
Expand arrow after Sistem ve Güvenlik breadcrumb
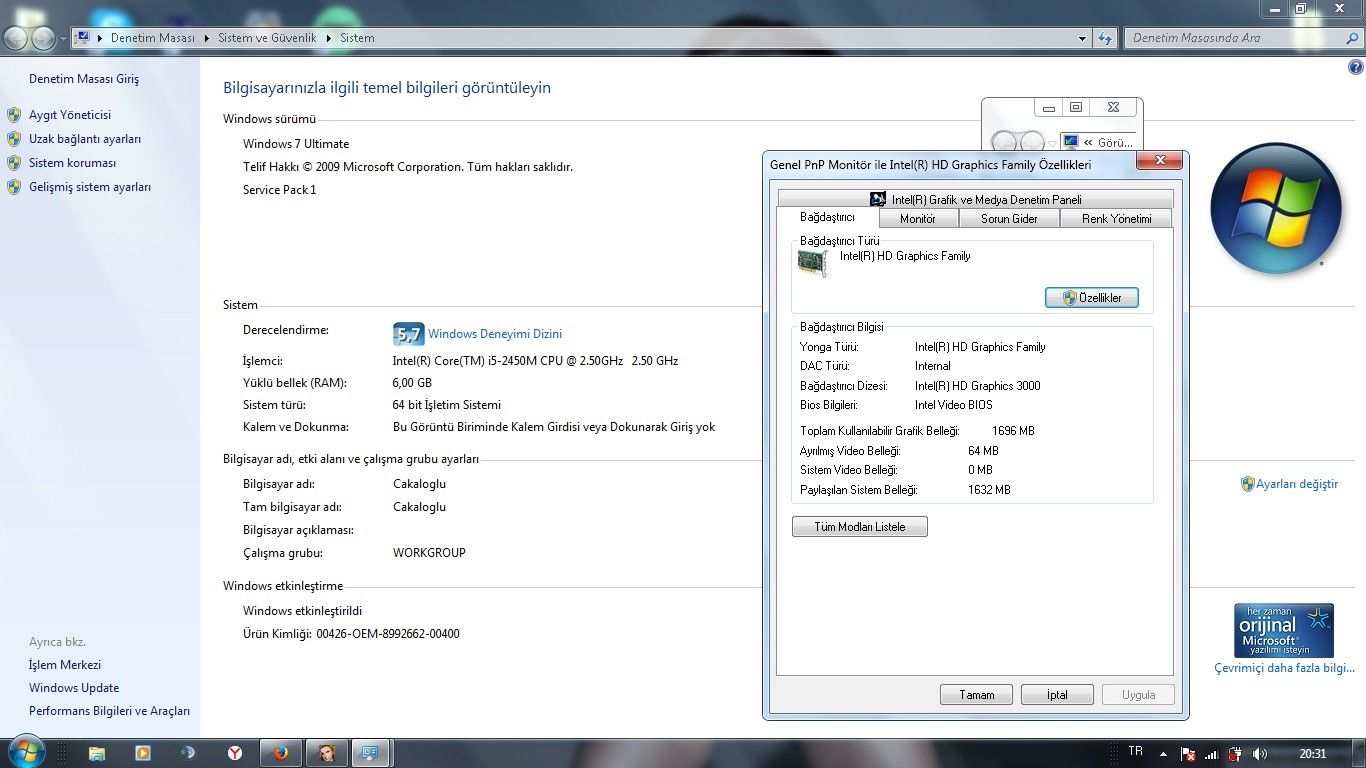[328, 38]
